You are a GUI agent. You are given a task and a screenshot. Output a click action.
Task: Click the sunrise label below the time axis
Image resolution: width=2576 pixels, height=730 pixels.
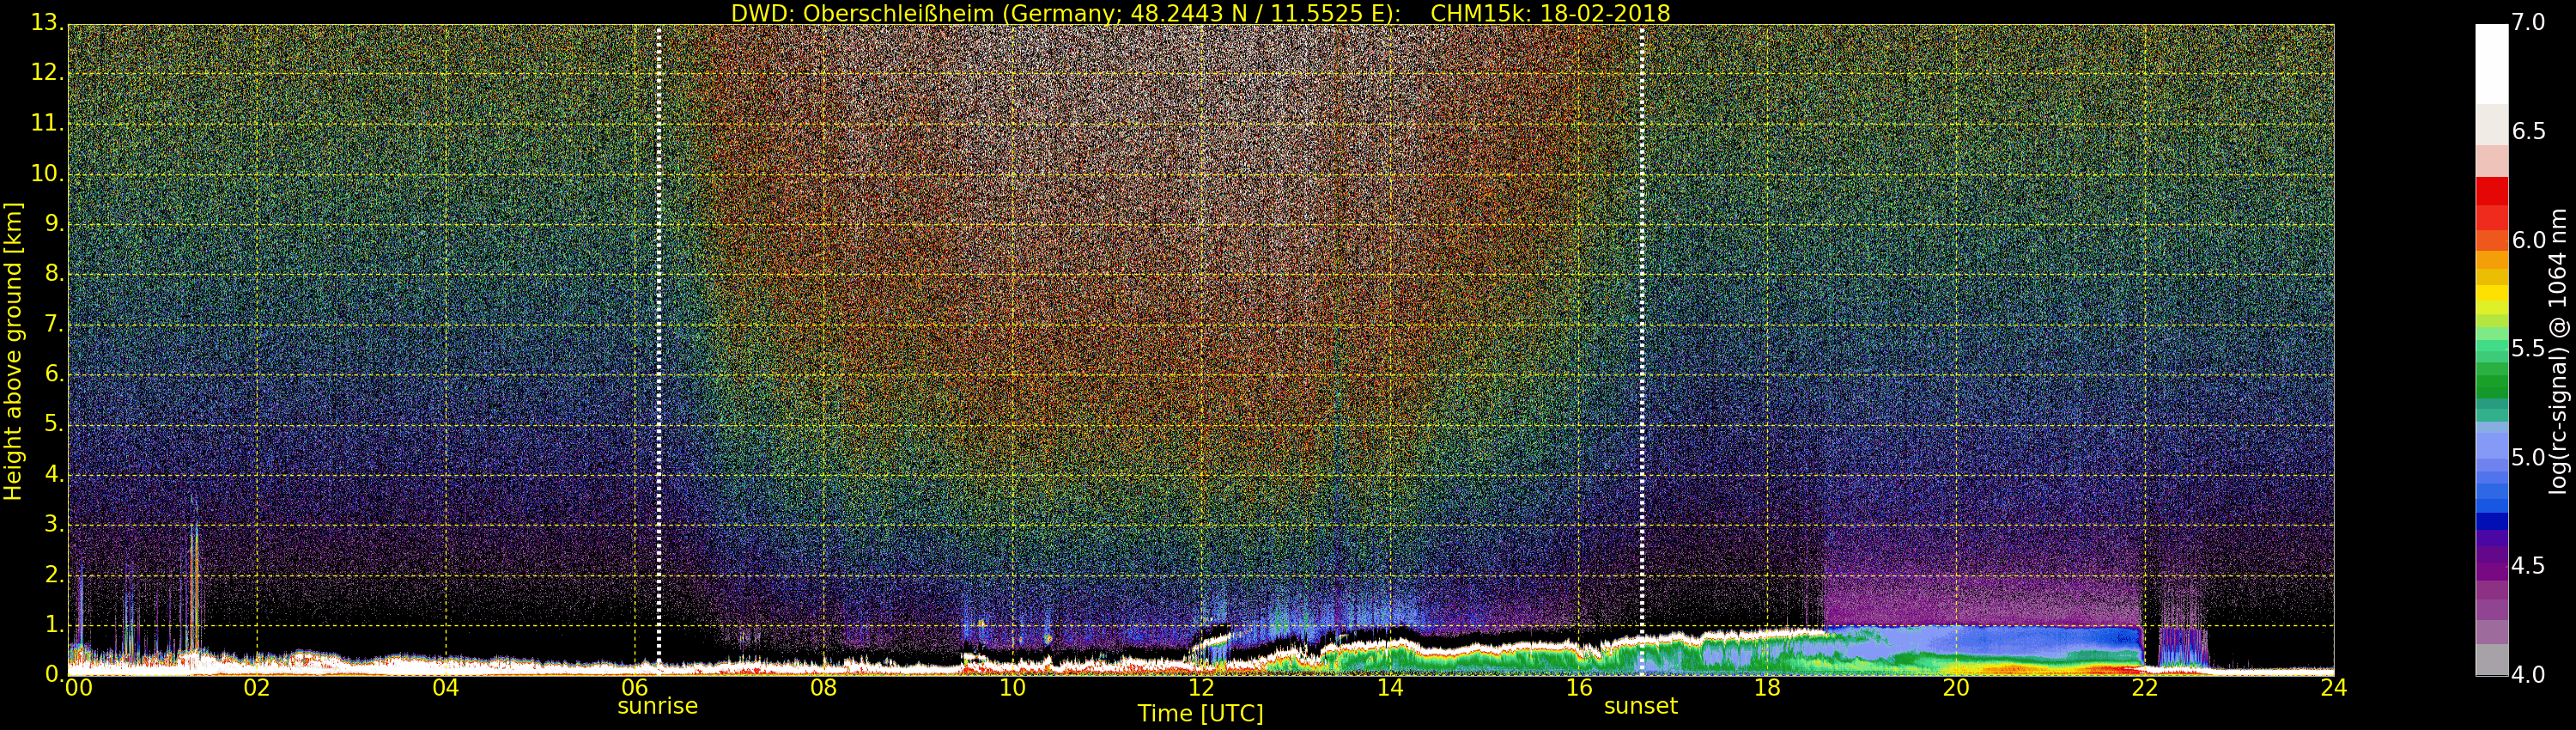(x=657, y=706)
